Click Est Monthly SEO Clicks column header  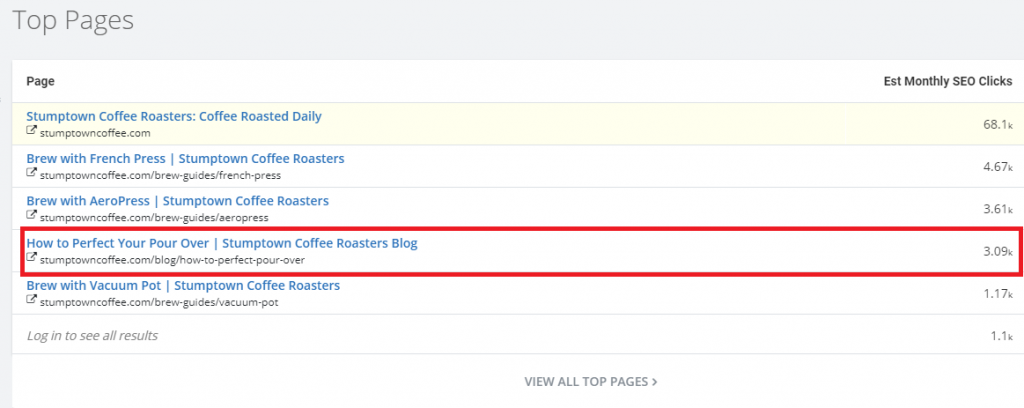(x=948, y=82)
